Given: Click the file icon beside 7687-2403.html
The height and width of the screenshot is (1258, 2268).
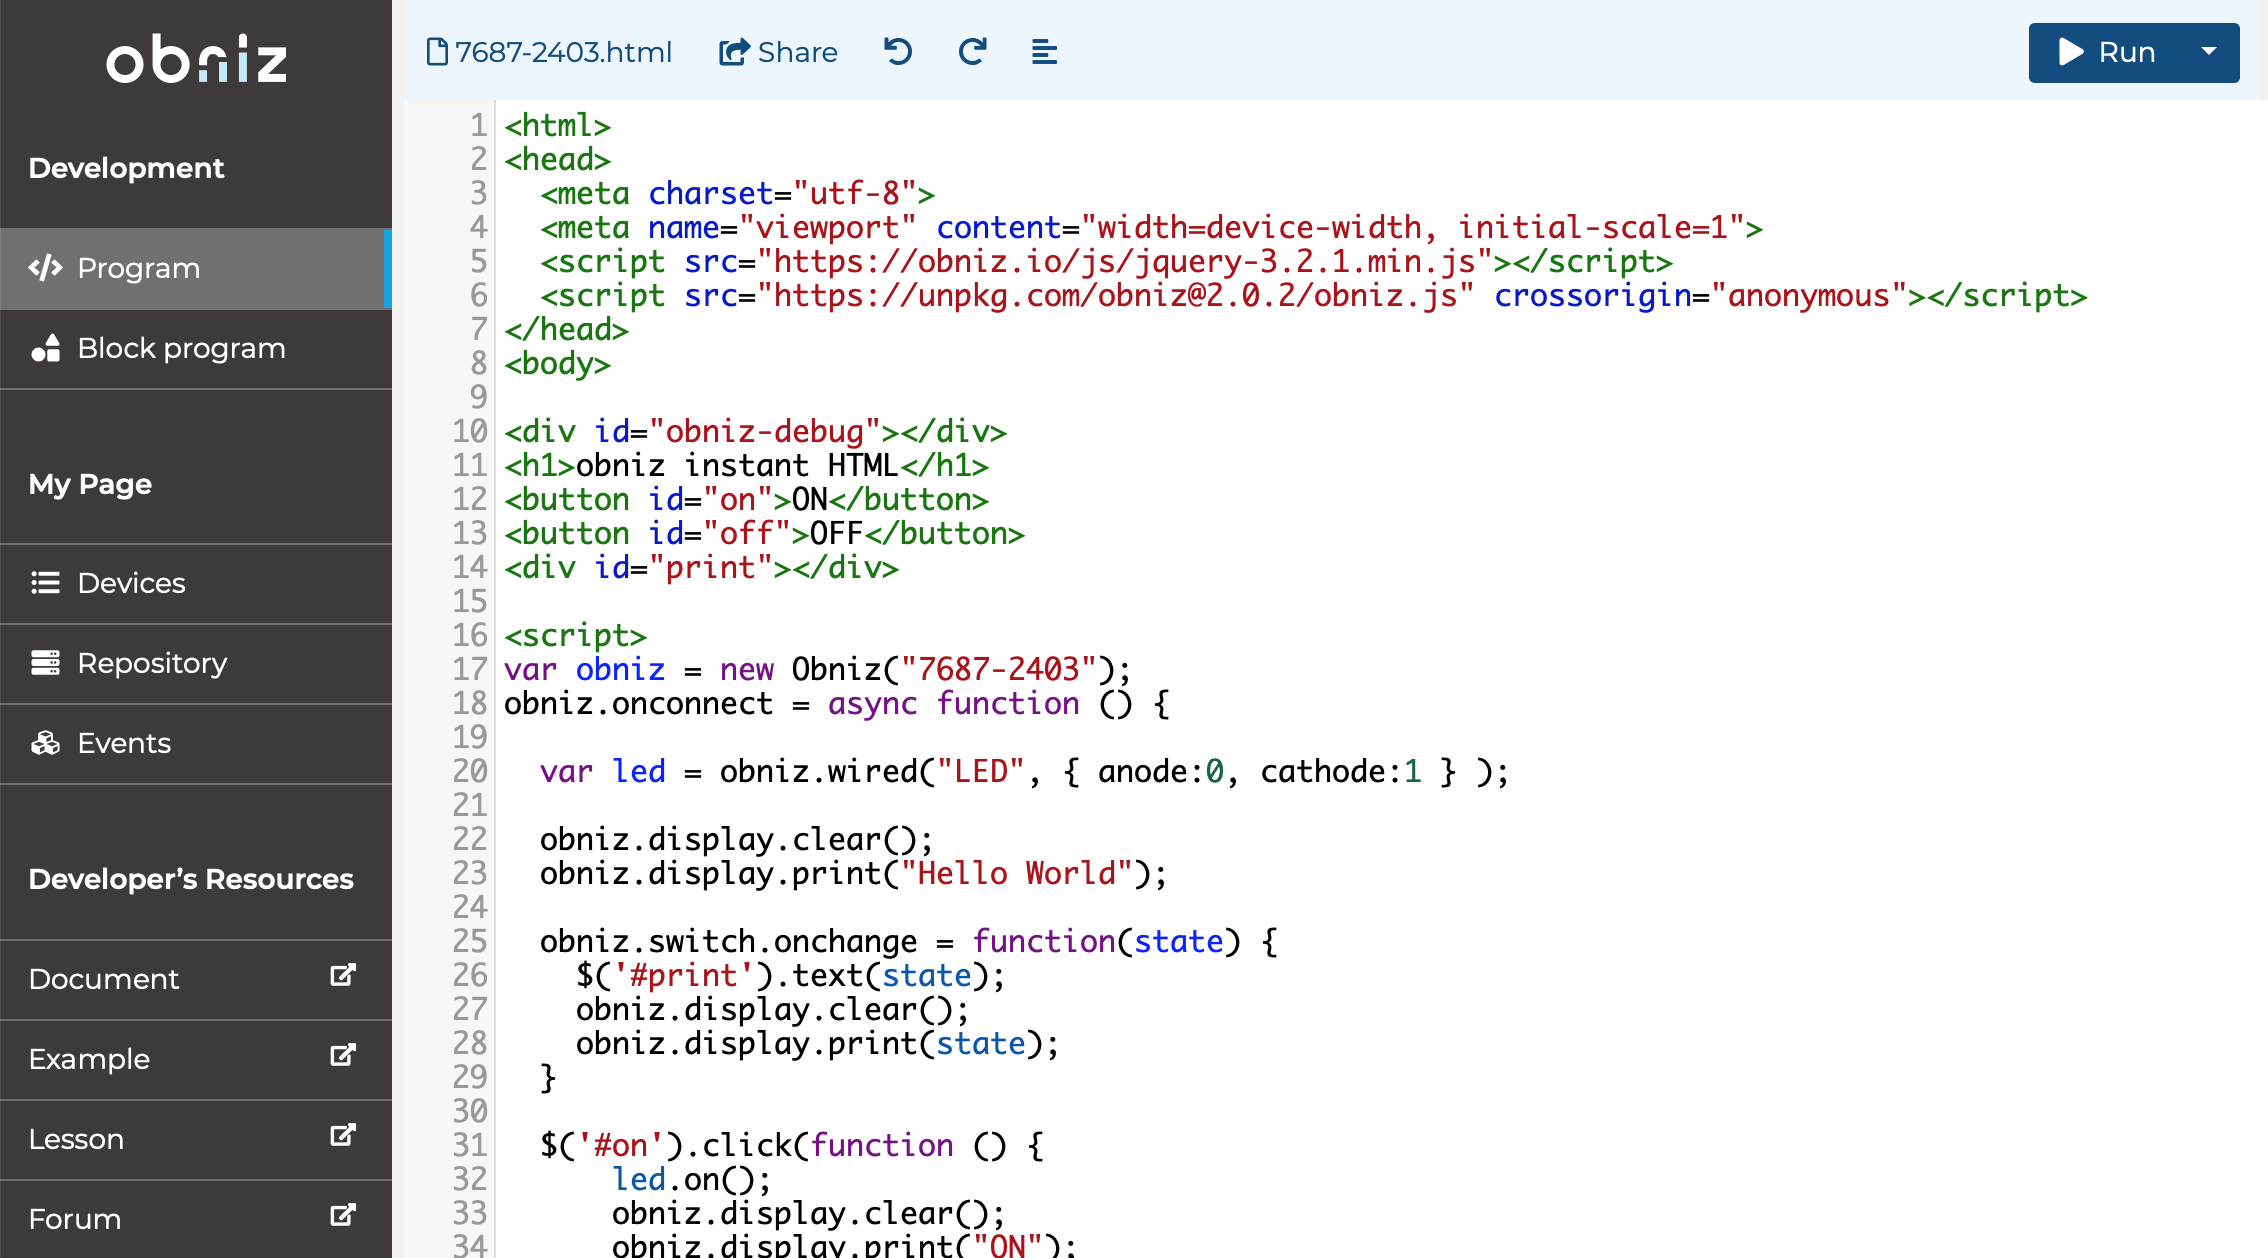Looking at the screenshot, I should click(x=436, y=52).
